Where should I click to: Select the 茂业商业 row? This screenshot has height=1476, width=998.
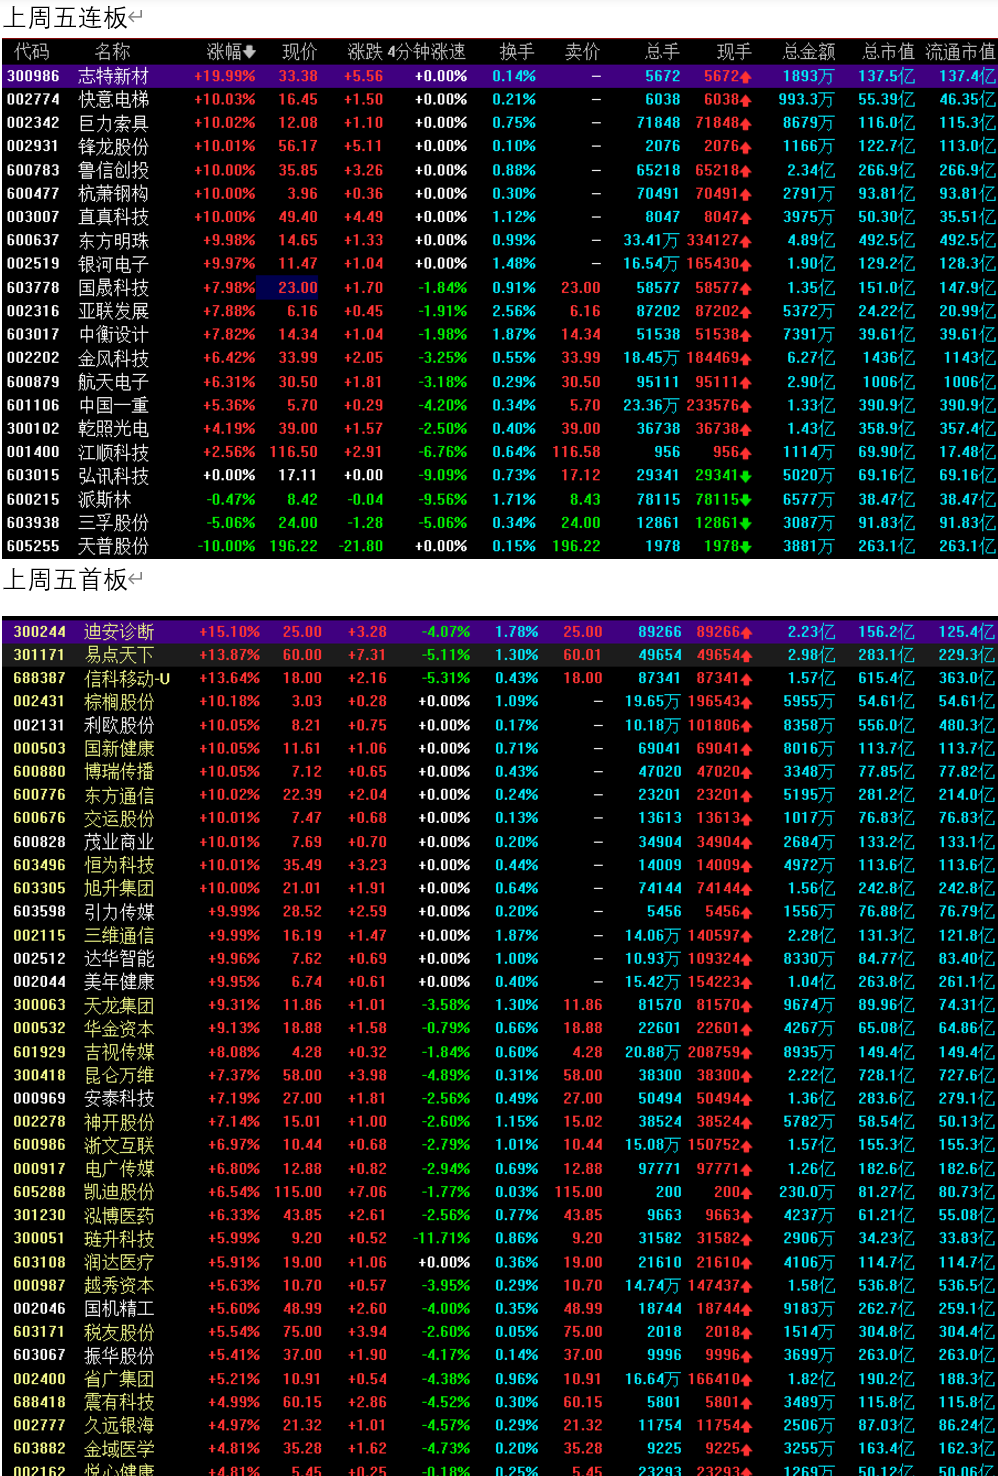[499, 842]
